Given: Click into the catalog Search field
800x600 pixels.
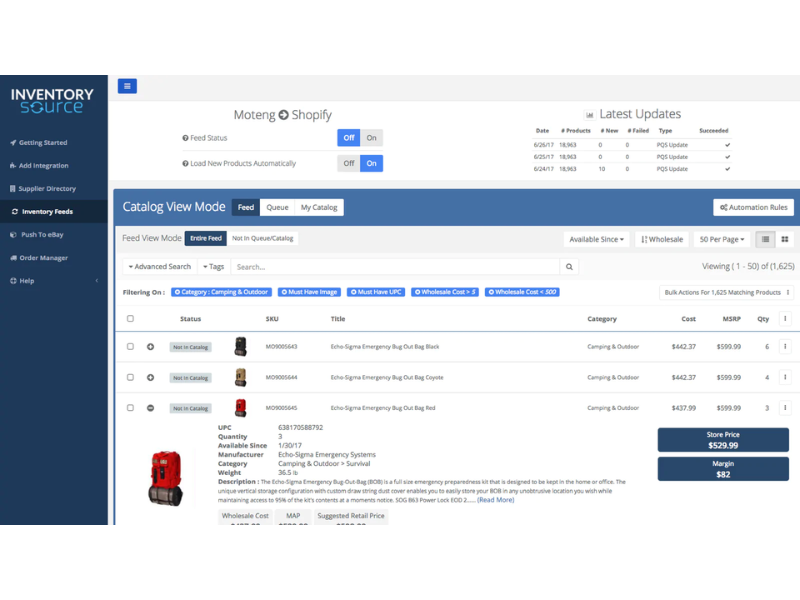Looking at the screenshot, I should click(x=395, y=267).
